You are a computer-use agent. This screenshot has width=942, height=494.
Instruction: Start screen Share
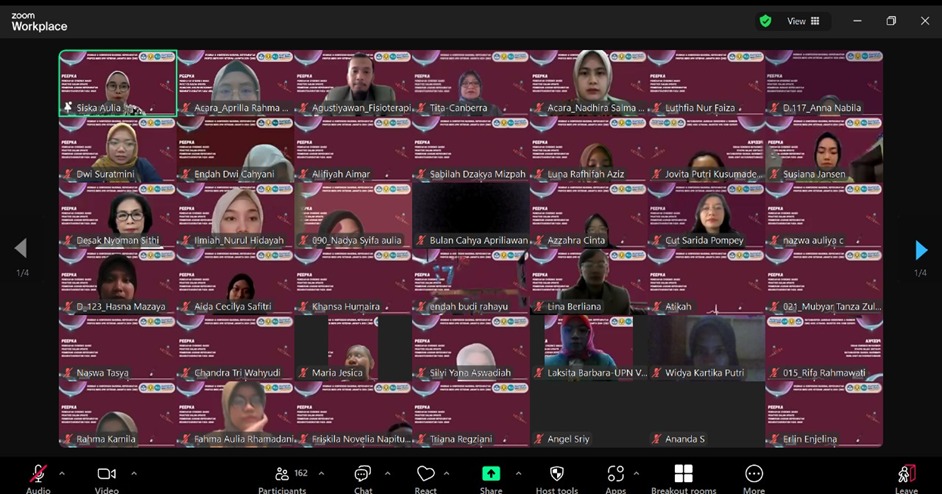tap(491, 474)
